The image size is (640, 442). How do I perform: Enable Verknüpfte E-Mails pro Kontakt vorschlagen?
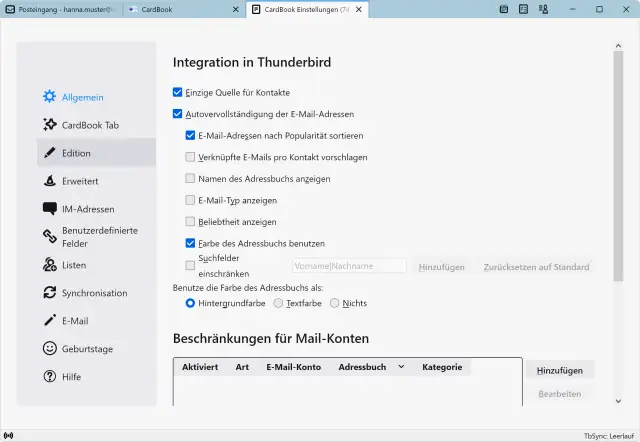click(x=190, y=157)
